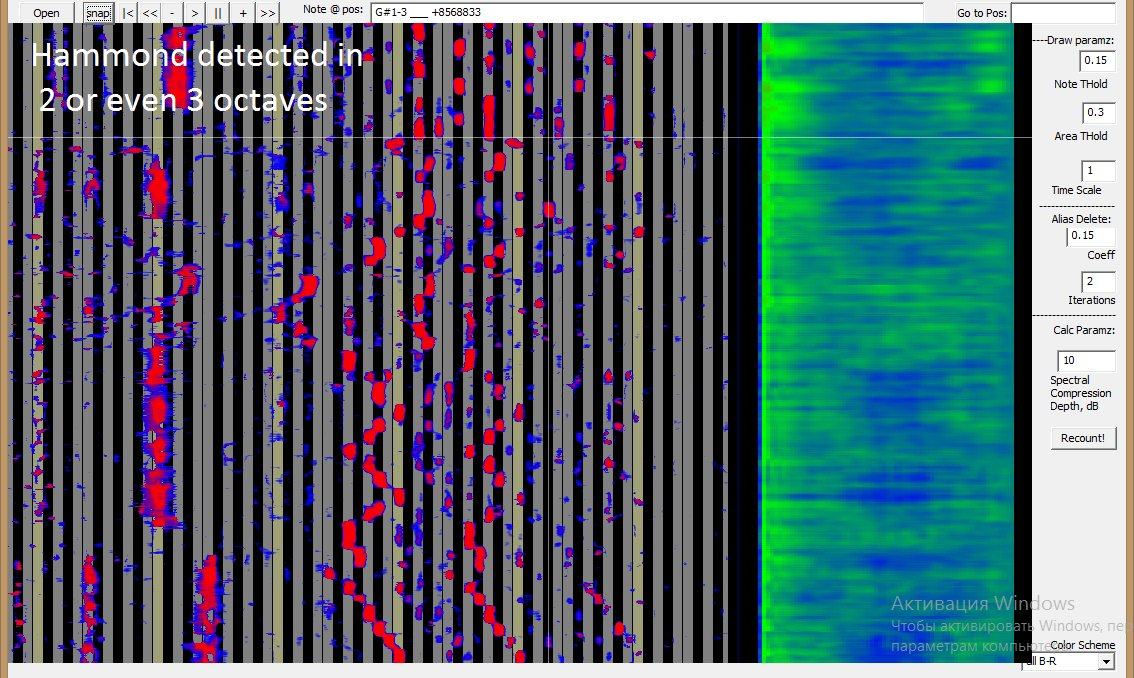Select the Note @ pos text field
The image size is (1134, 678).
click(647, 12)
